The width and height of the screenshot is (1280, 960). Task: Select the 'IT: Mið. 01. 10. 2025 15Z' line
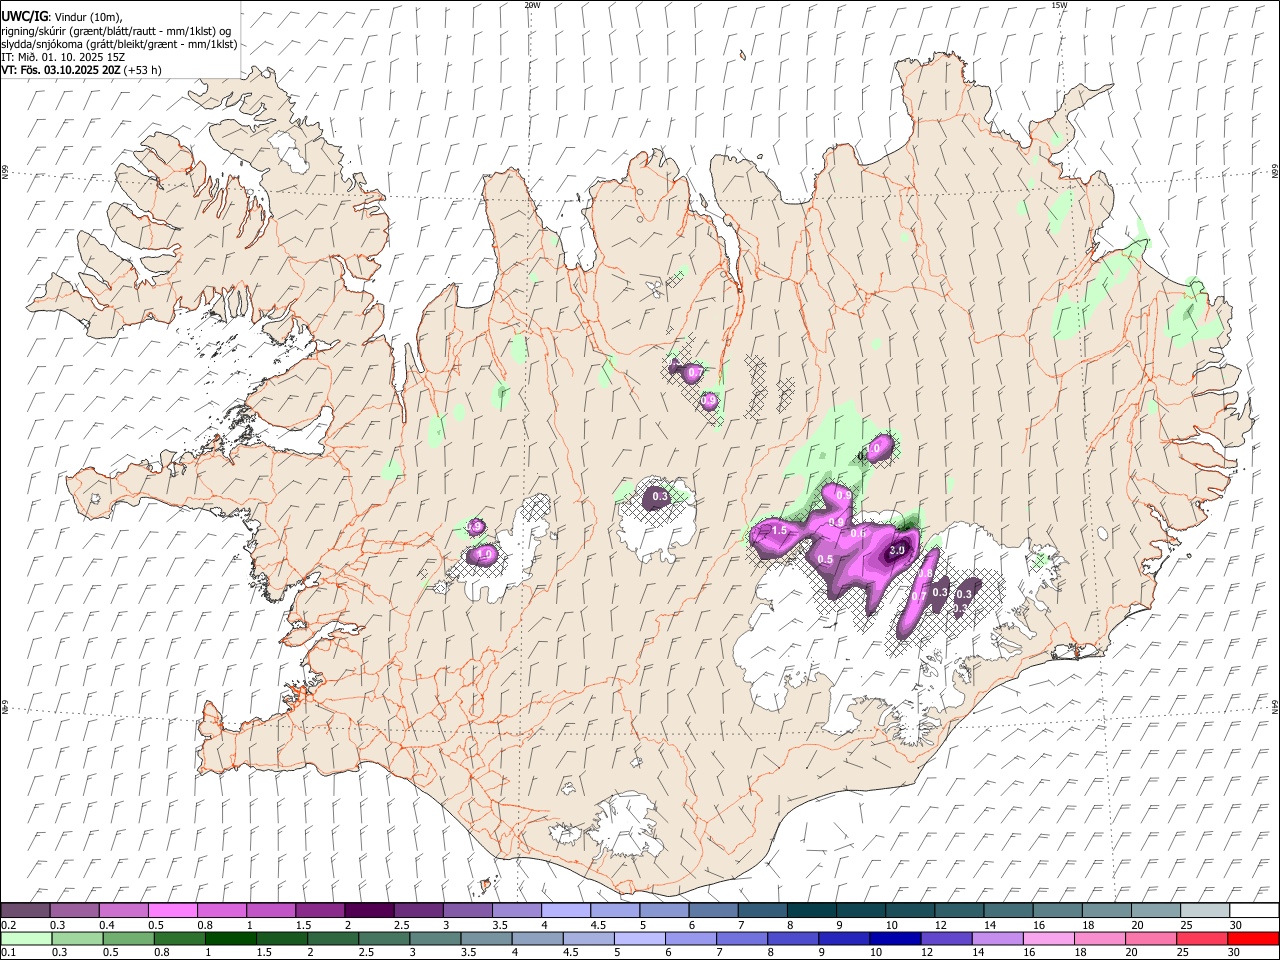(63, 57)
